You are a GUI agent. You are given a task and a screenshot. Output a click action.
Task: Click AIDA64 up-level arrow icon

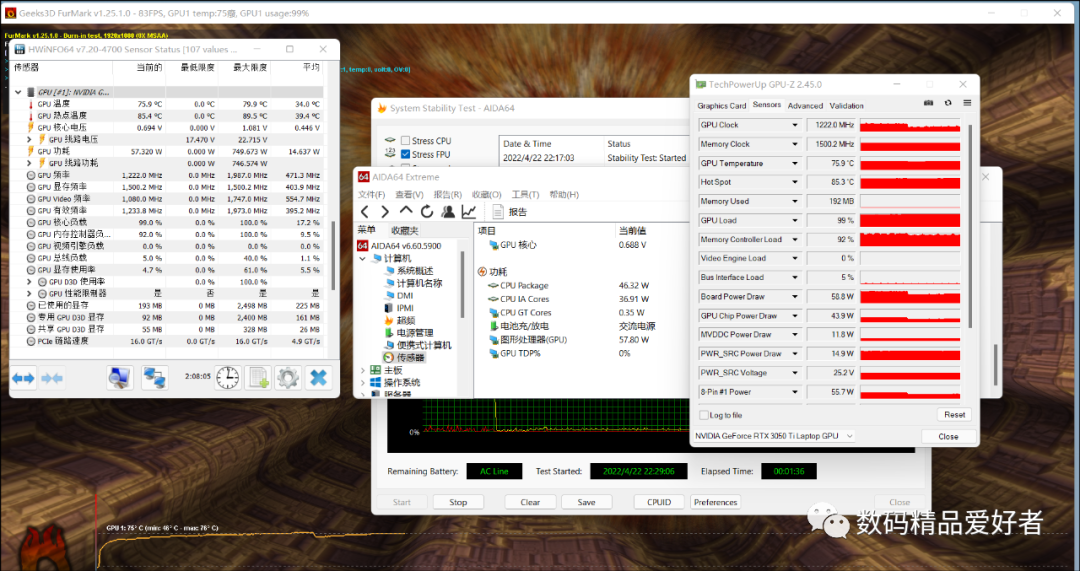(x=406, y=211)
